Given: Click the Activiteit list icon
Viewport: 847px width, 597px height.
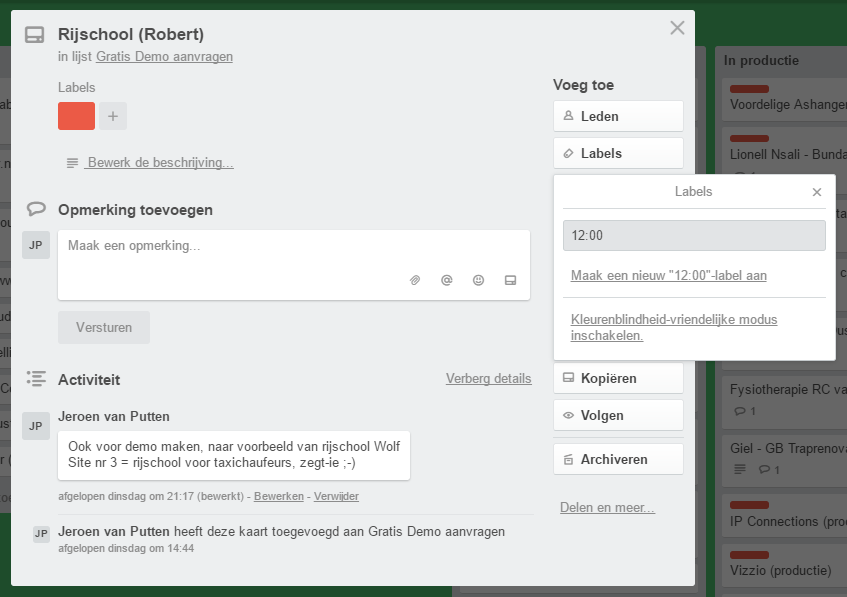Looking at the screenshot, I should [36, 379].
